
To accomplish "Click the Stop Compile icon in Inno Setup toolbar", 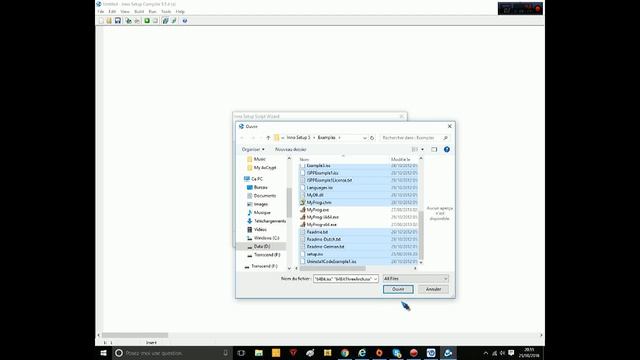I will point(137,21).
